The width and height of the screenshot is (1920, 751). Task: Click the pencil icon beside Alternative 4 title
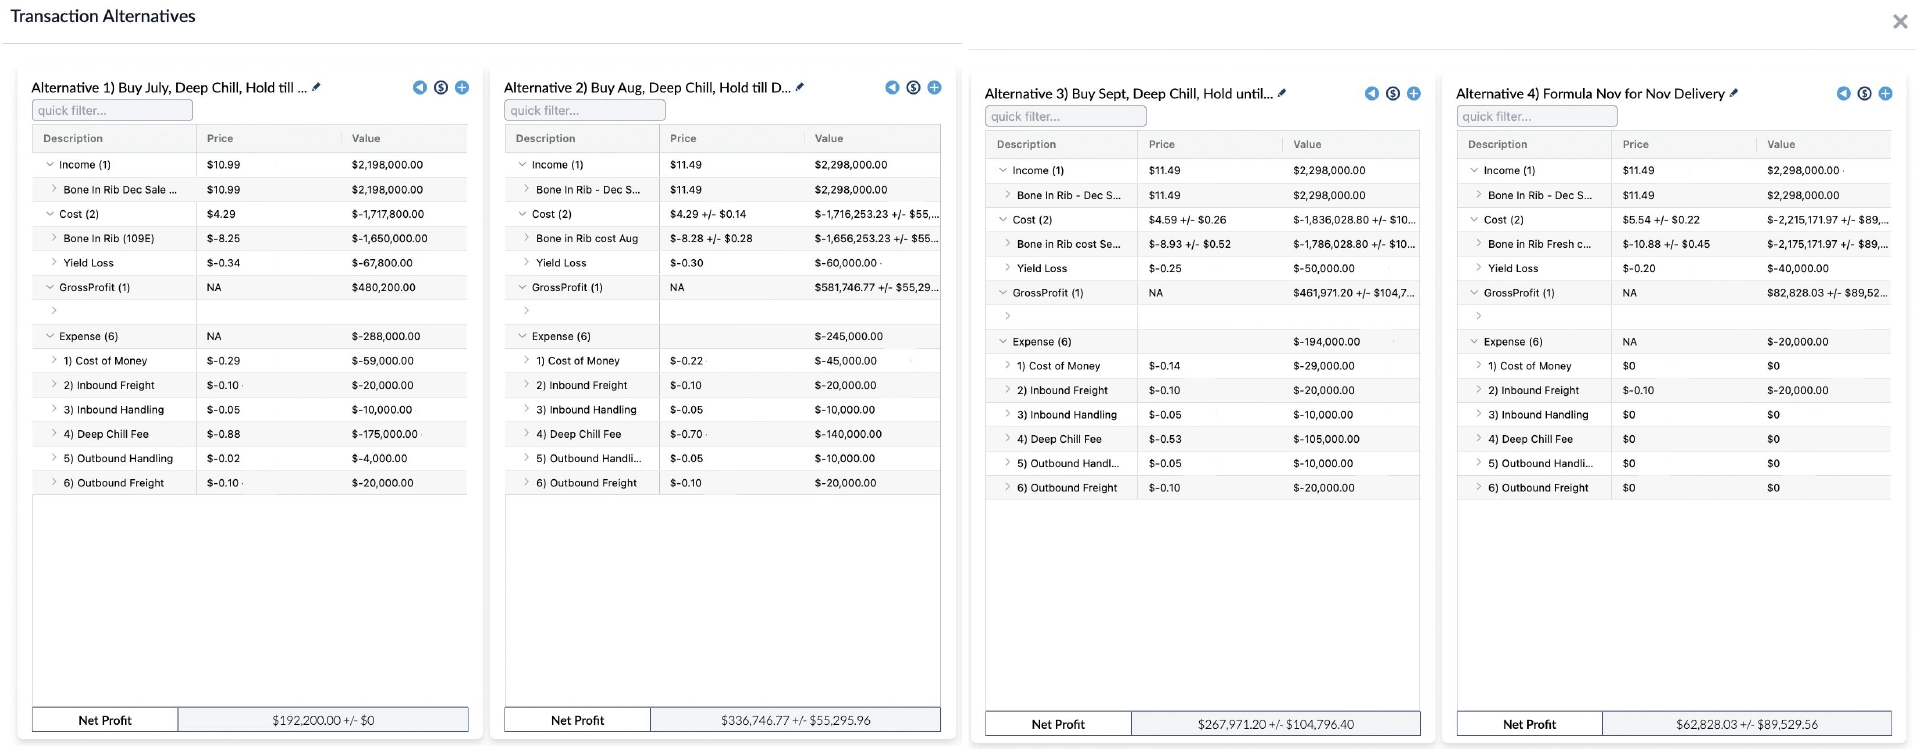click(1734, 93)
